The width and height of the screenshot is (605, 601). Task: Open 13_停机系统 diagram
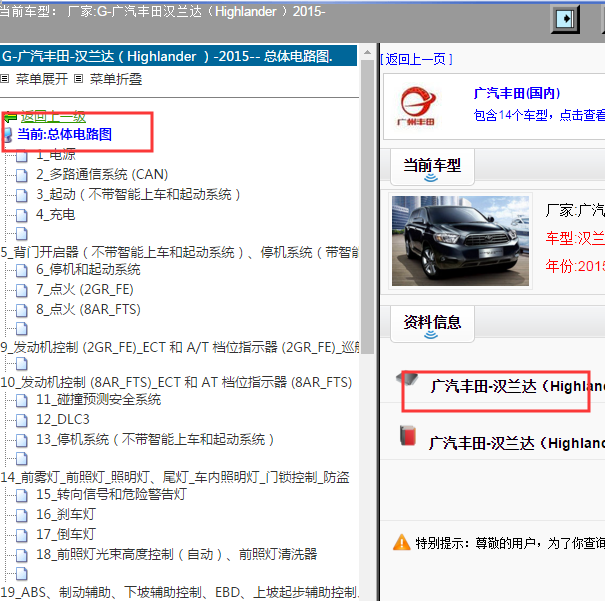tap(155, 440)
